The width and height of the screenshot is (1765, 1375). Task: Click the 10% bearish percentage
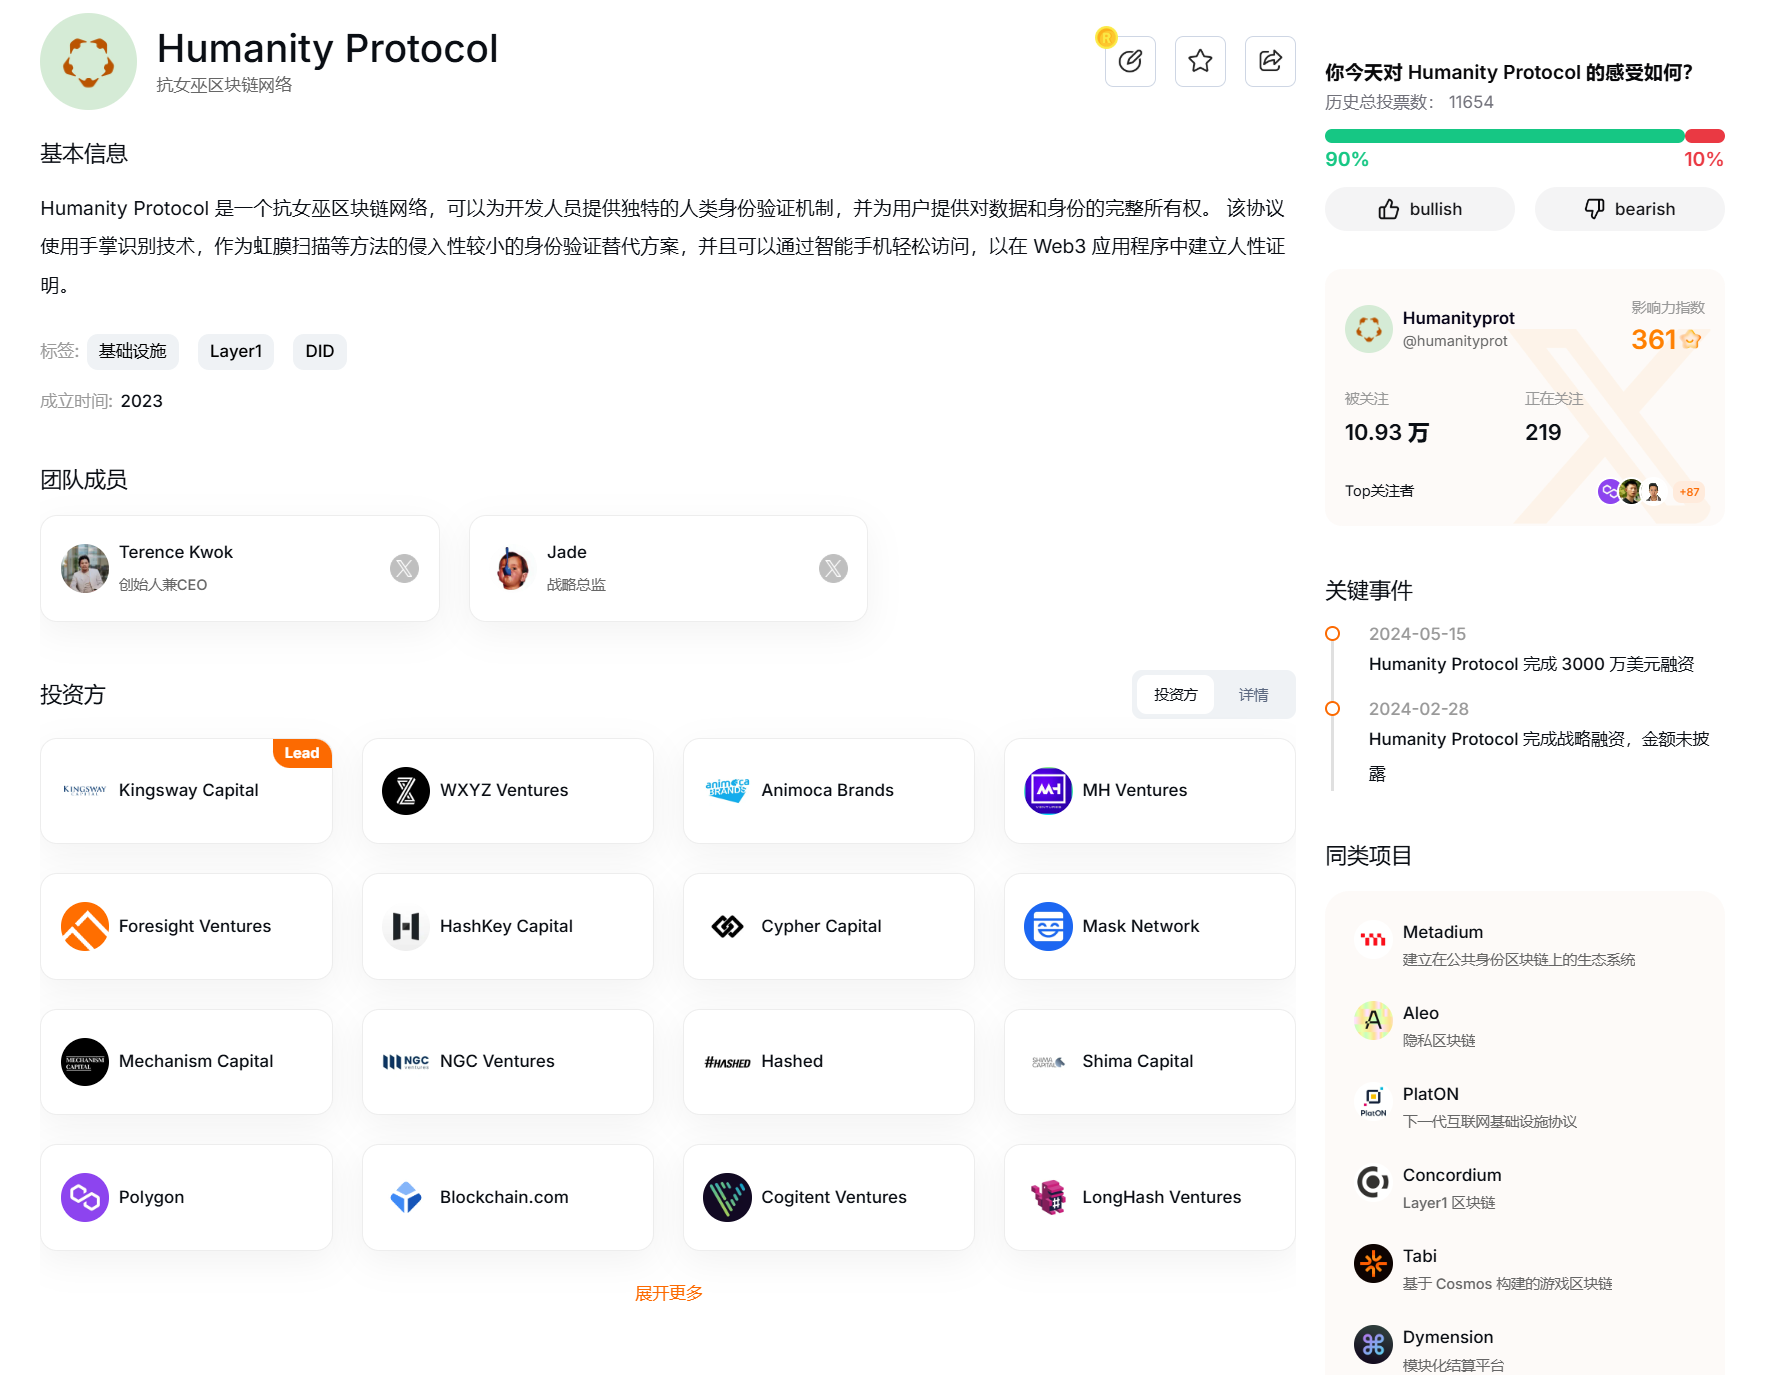(1703, 160)
